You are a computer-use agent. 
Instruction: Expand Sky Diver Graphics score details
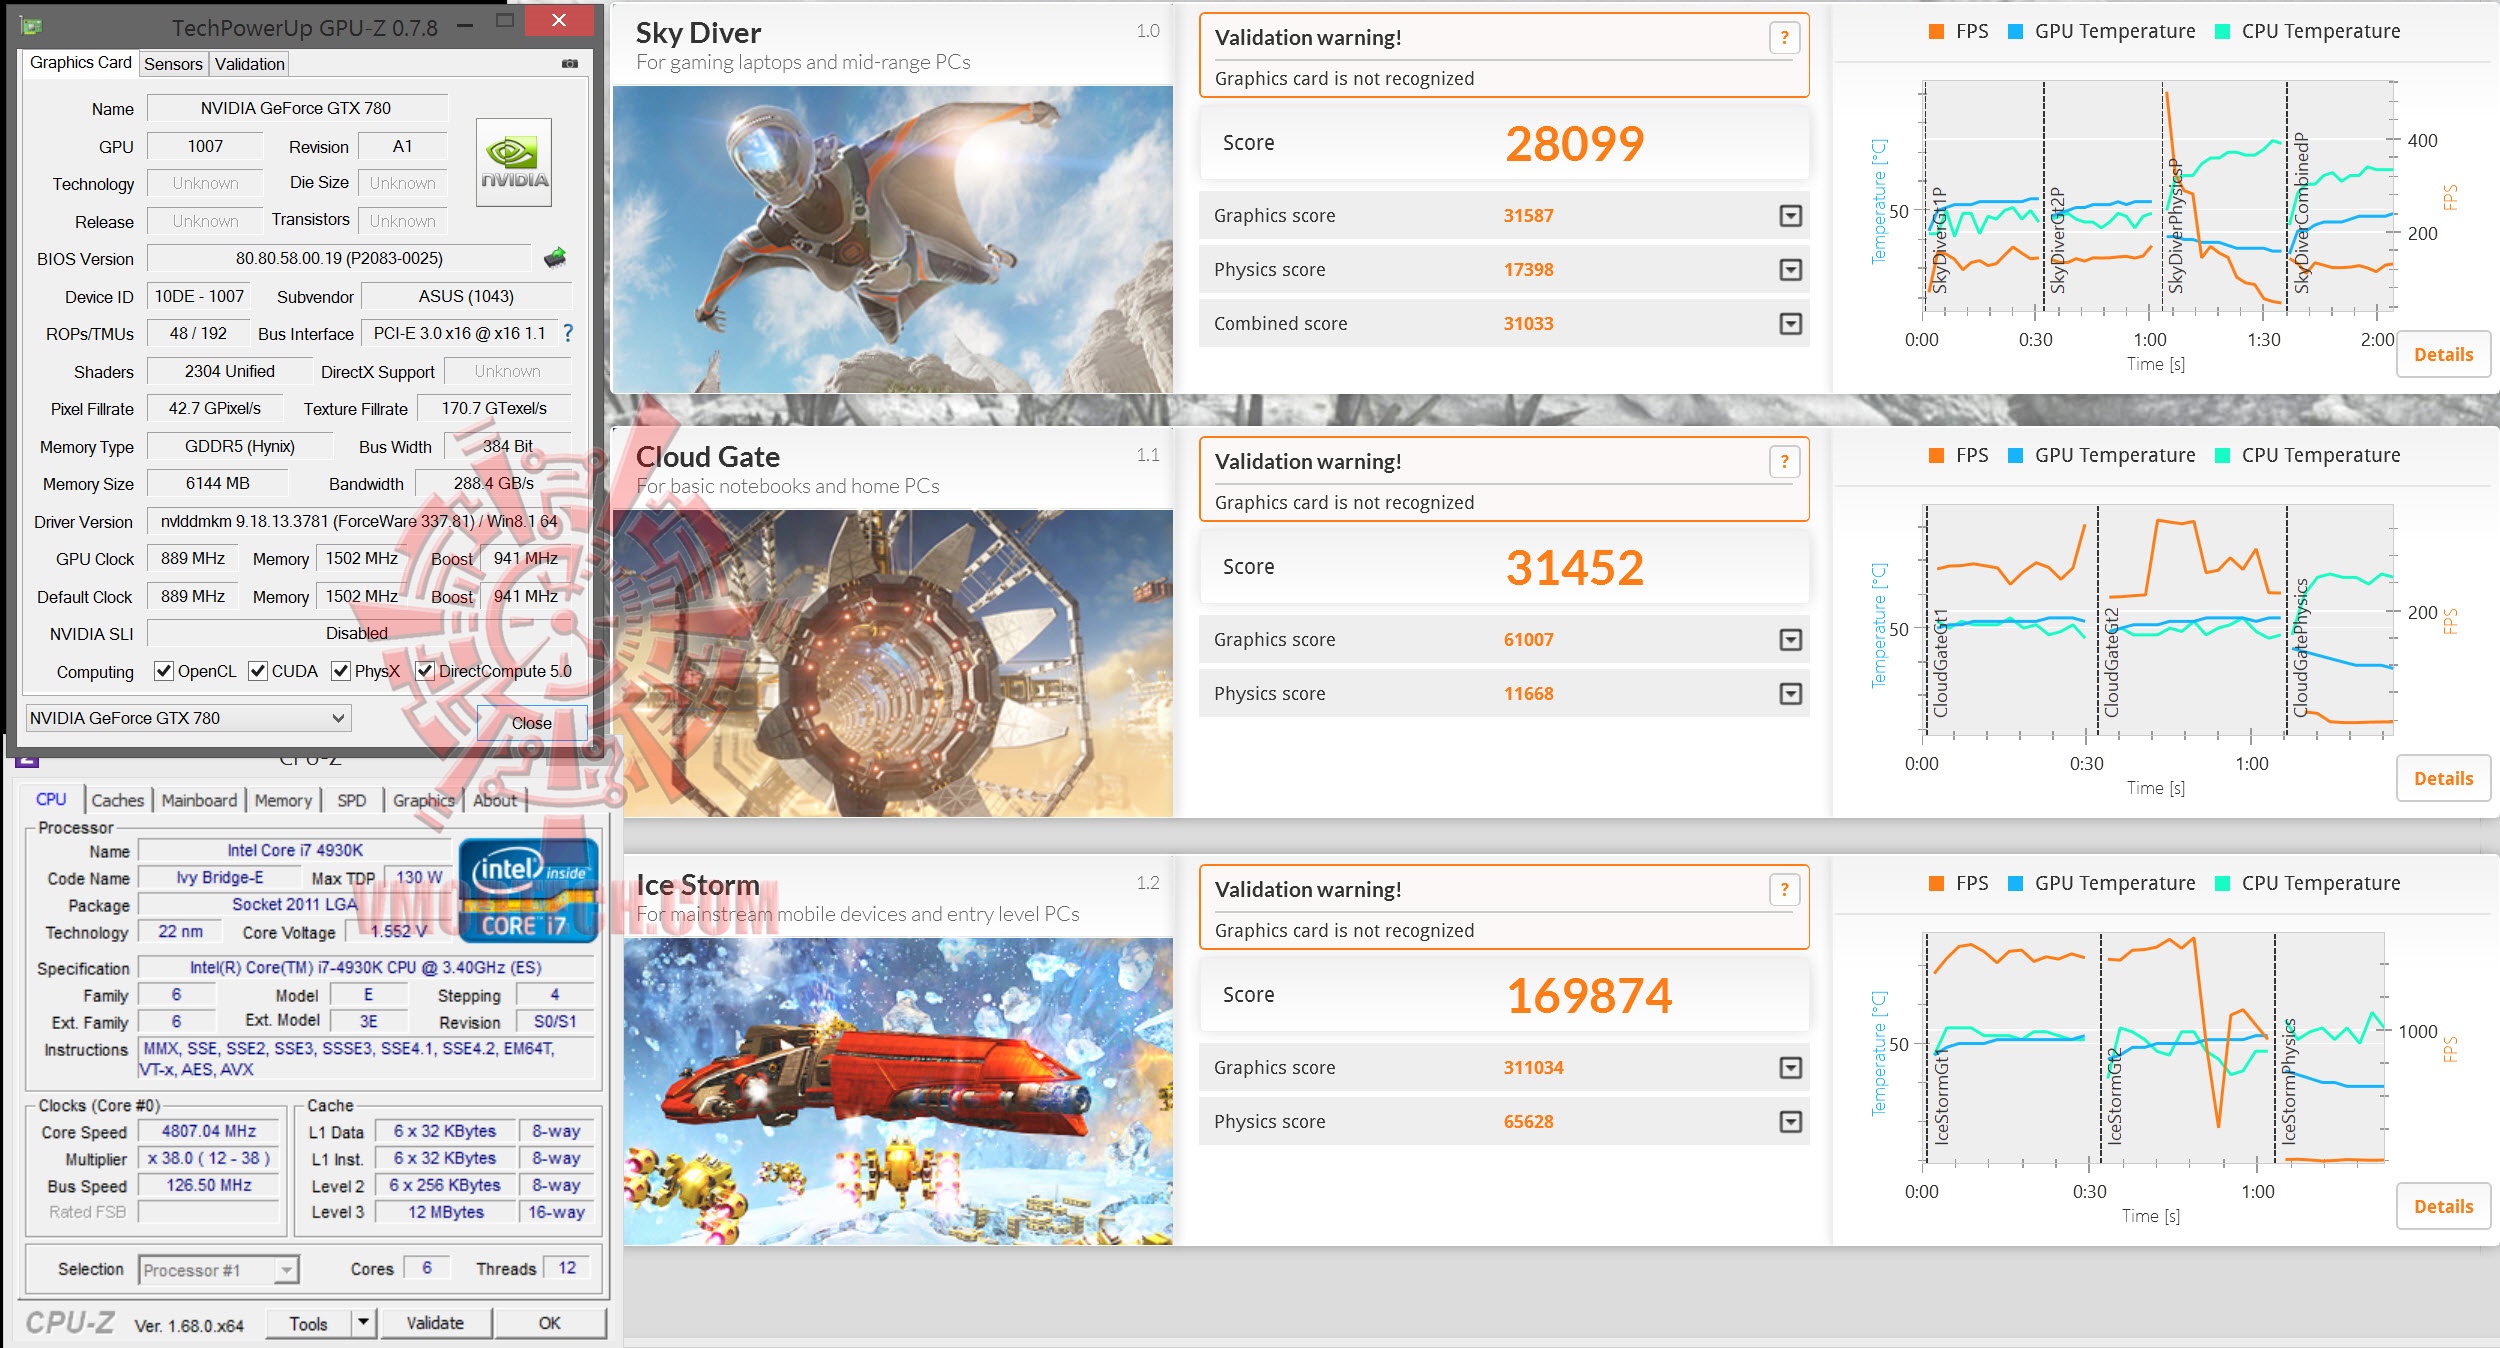(x=1791, y=216)
